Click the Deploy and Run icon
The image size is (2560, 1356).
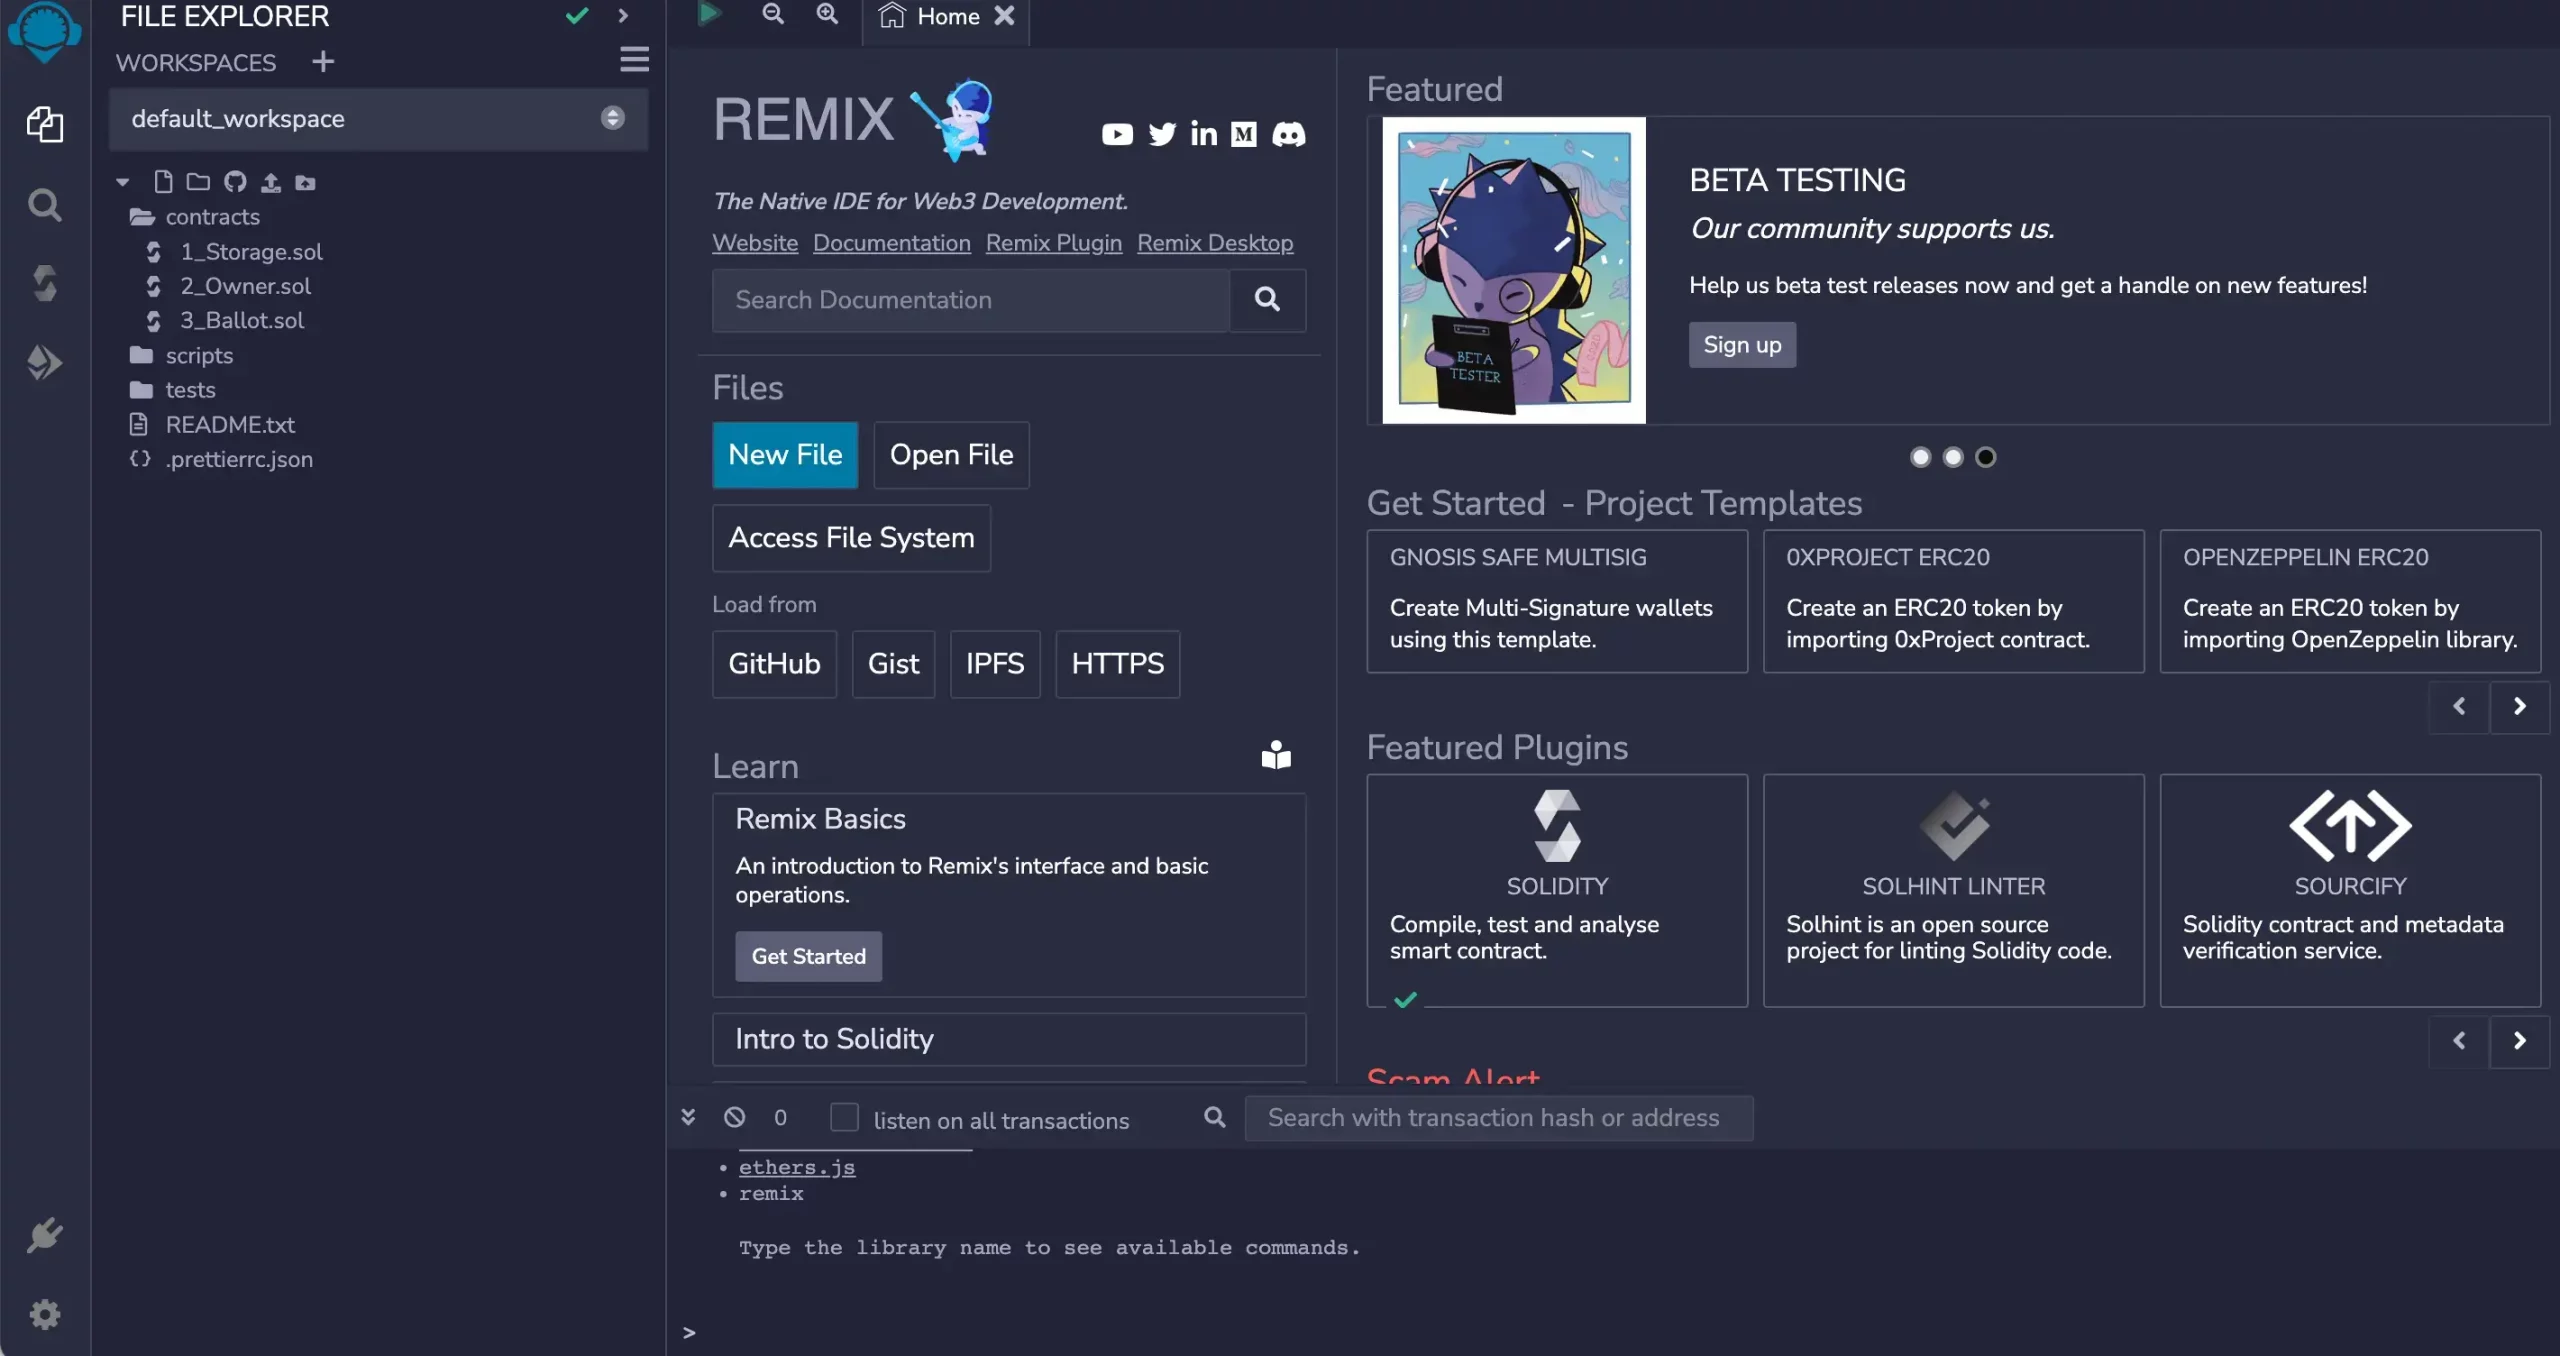point(46,364)
